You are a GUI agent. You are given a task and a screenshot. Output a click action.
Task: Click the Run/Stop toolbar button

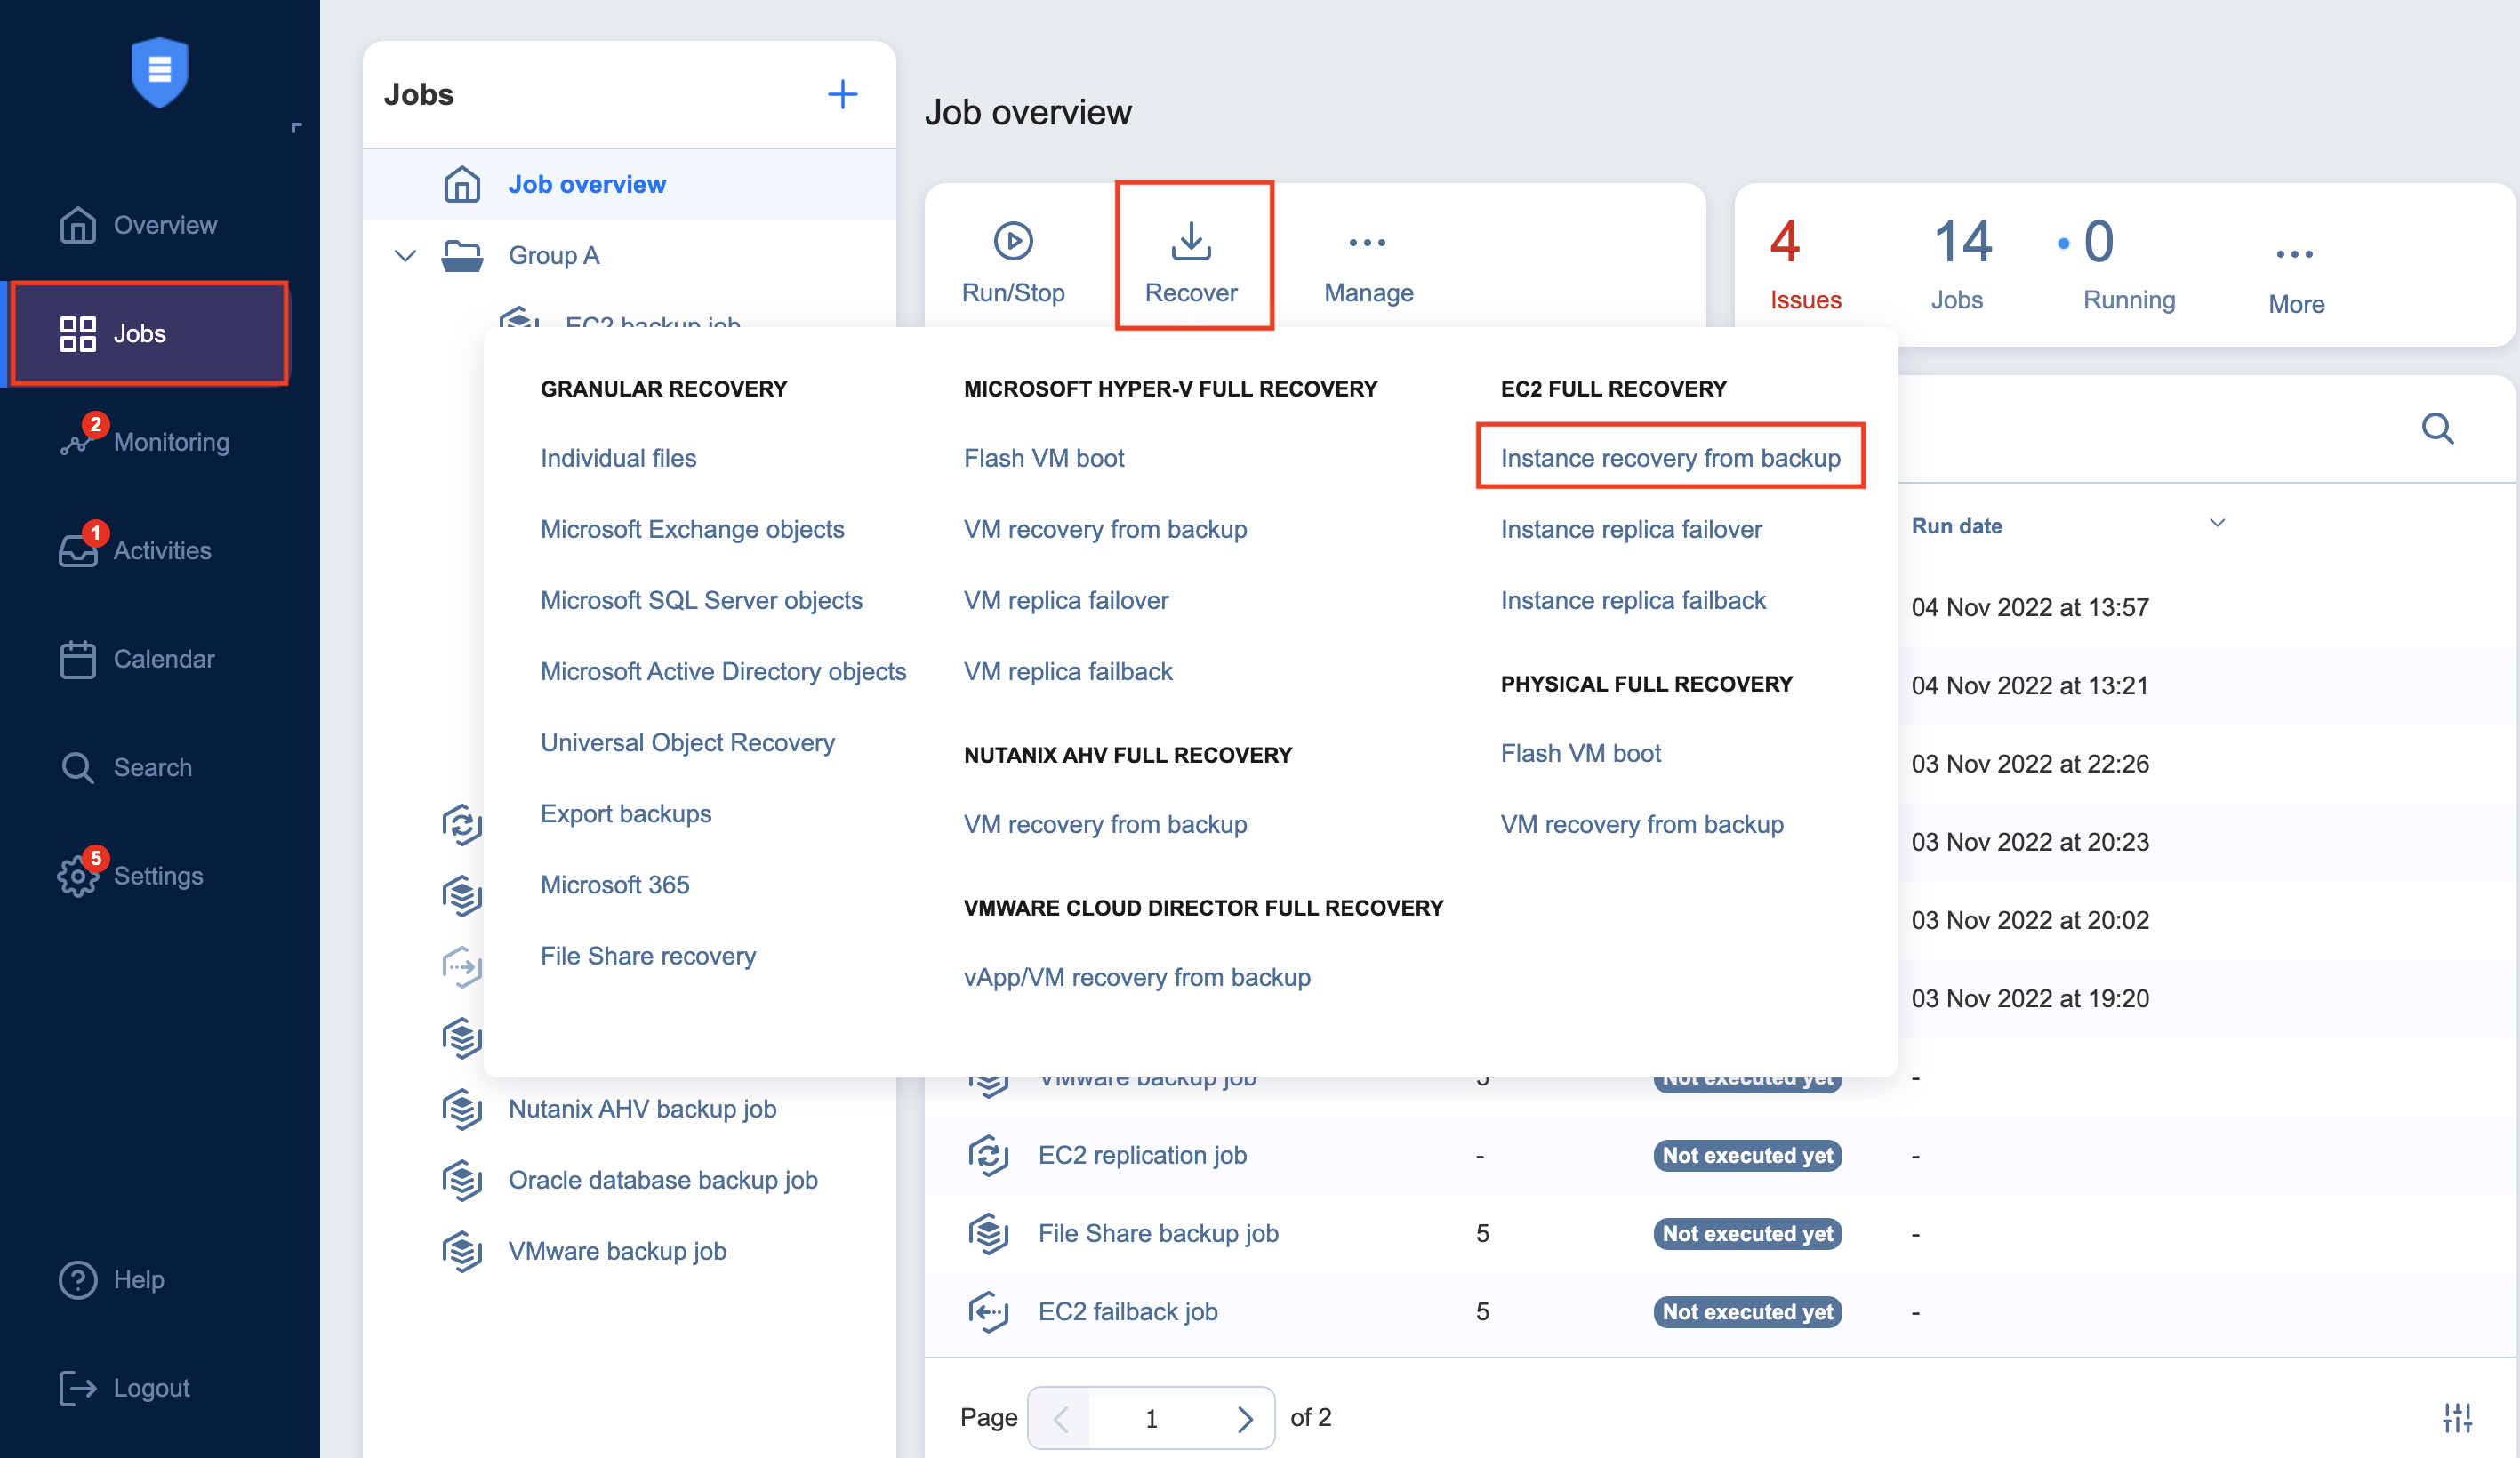click(x=1013, y=262)
